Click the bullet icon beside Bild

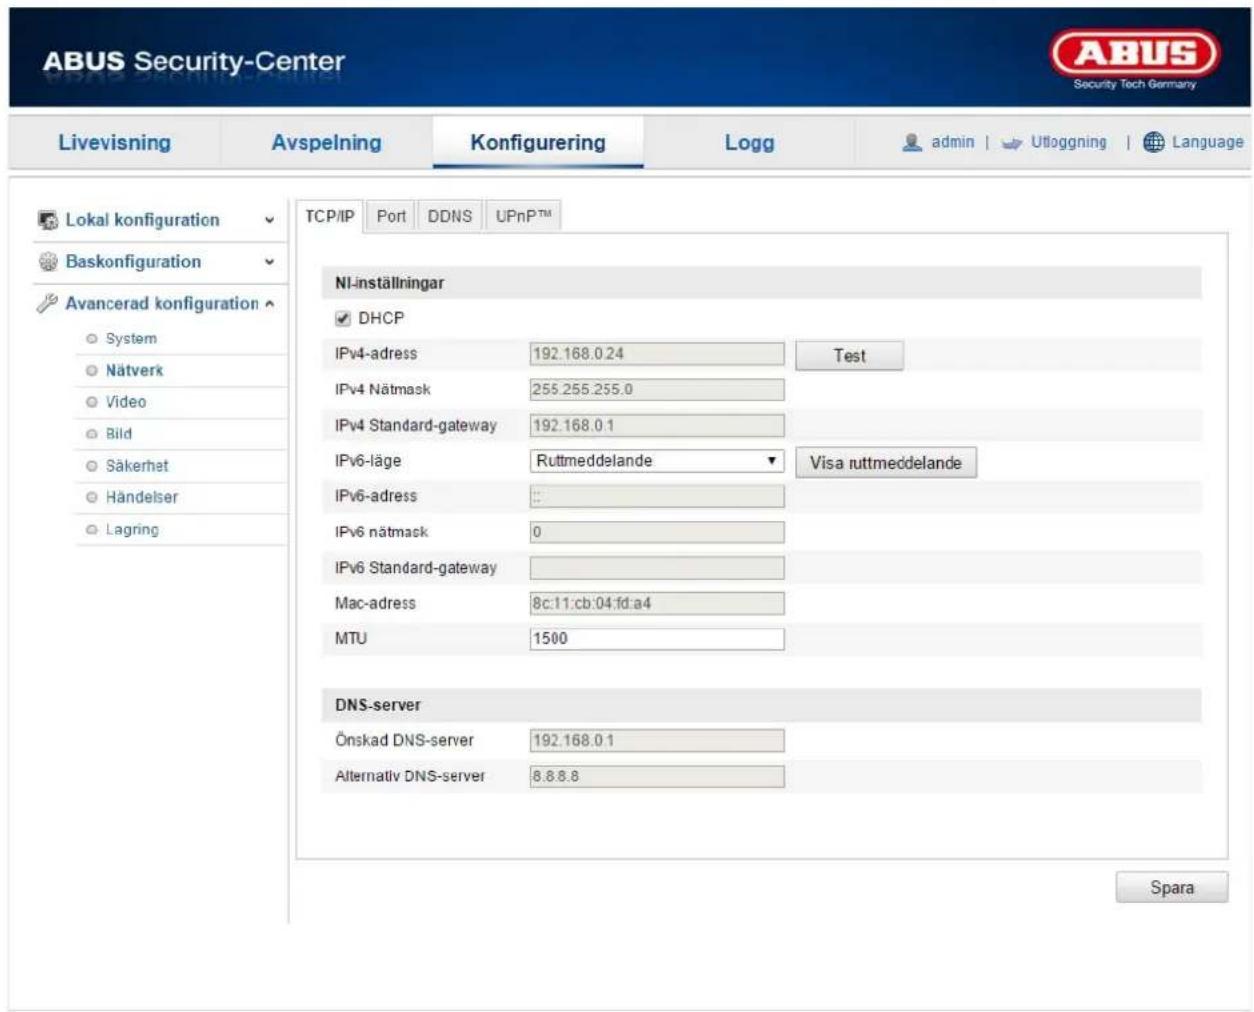coord(92,434)
